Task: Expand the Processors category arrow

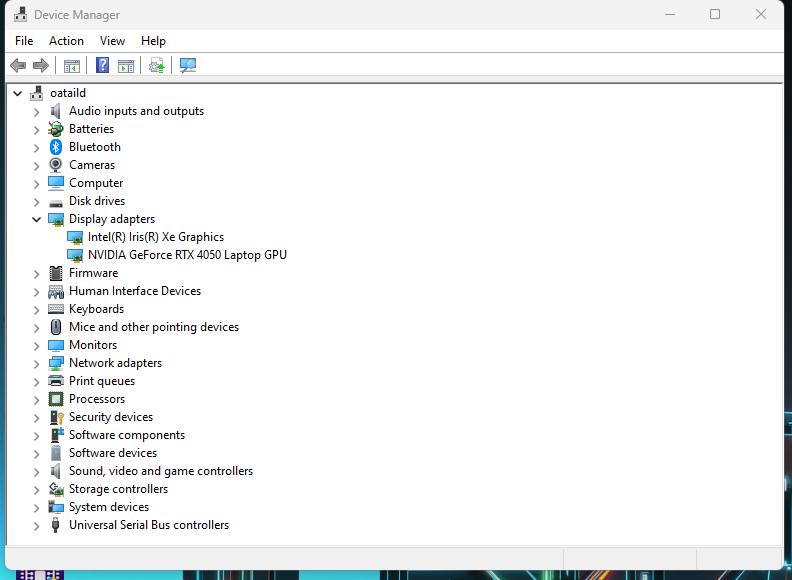Action: point(36,400)
